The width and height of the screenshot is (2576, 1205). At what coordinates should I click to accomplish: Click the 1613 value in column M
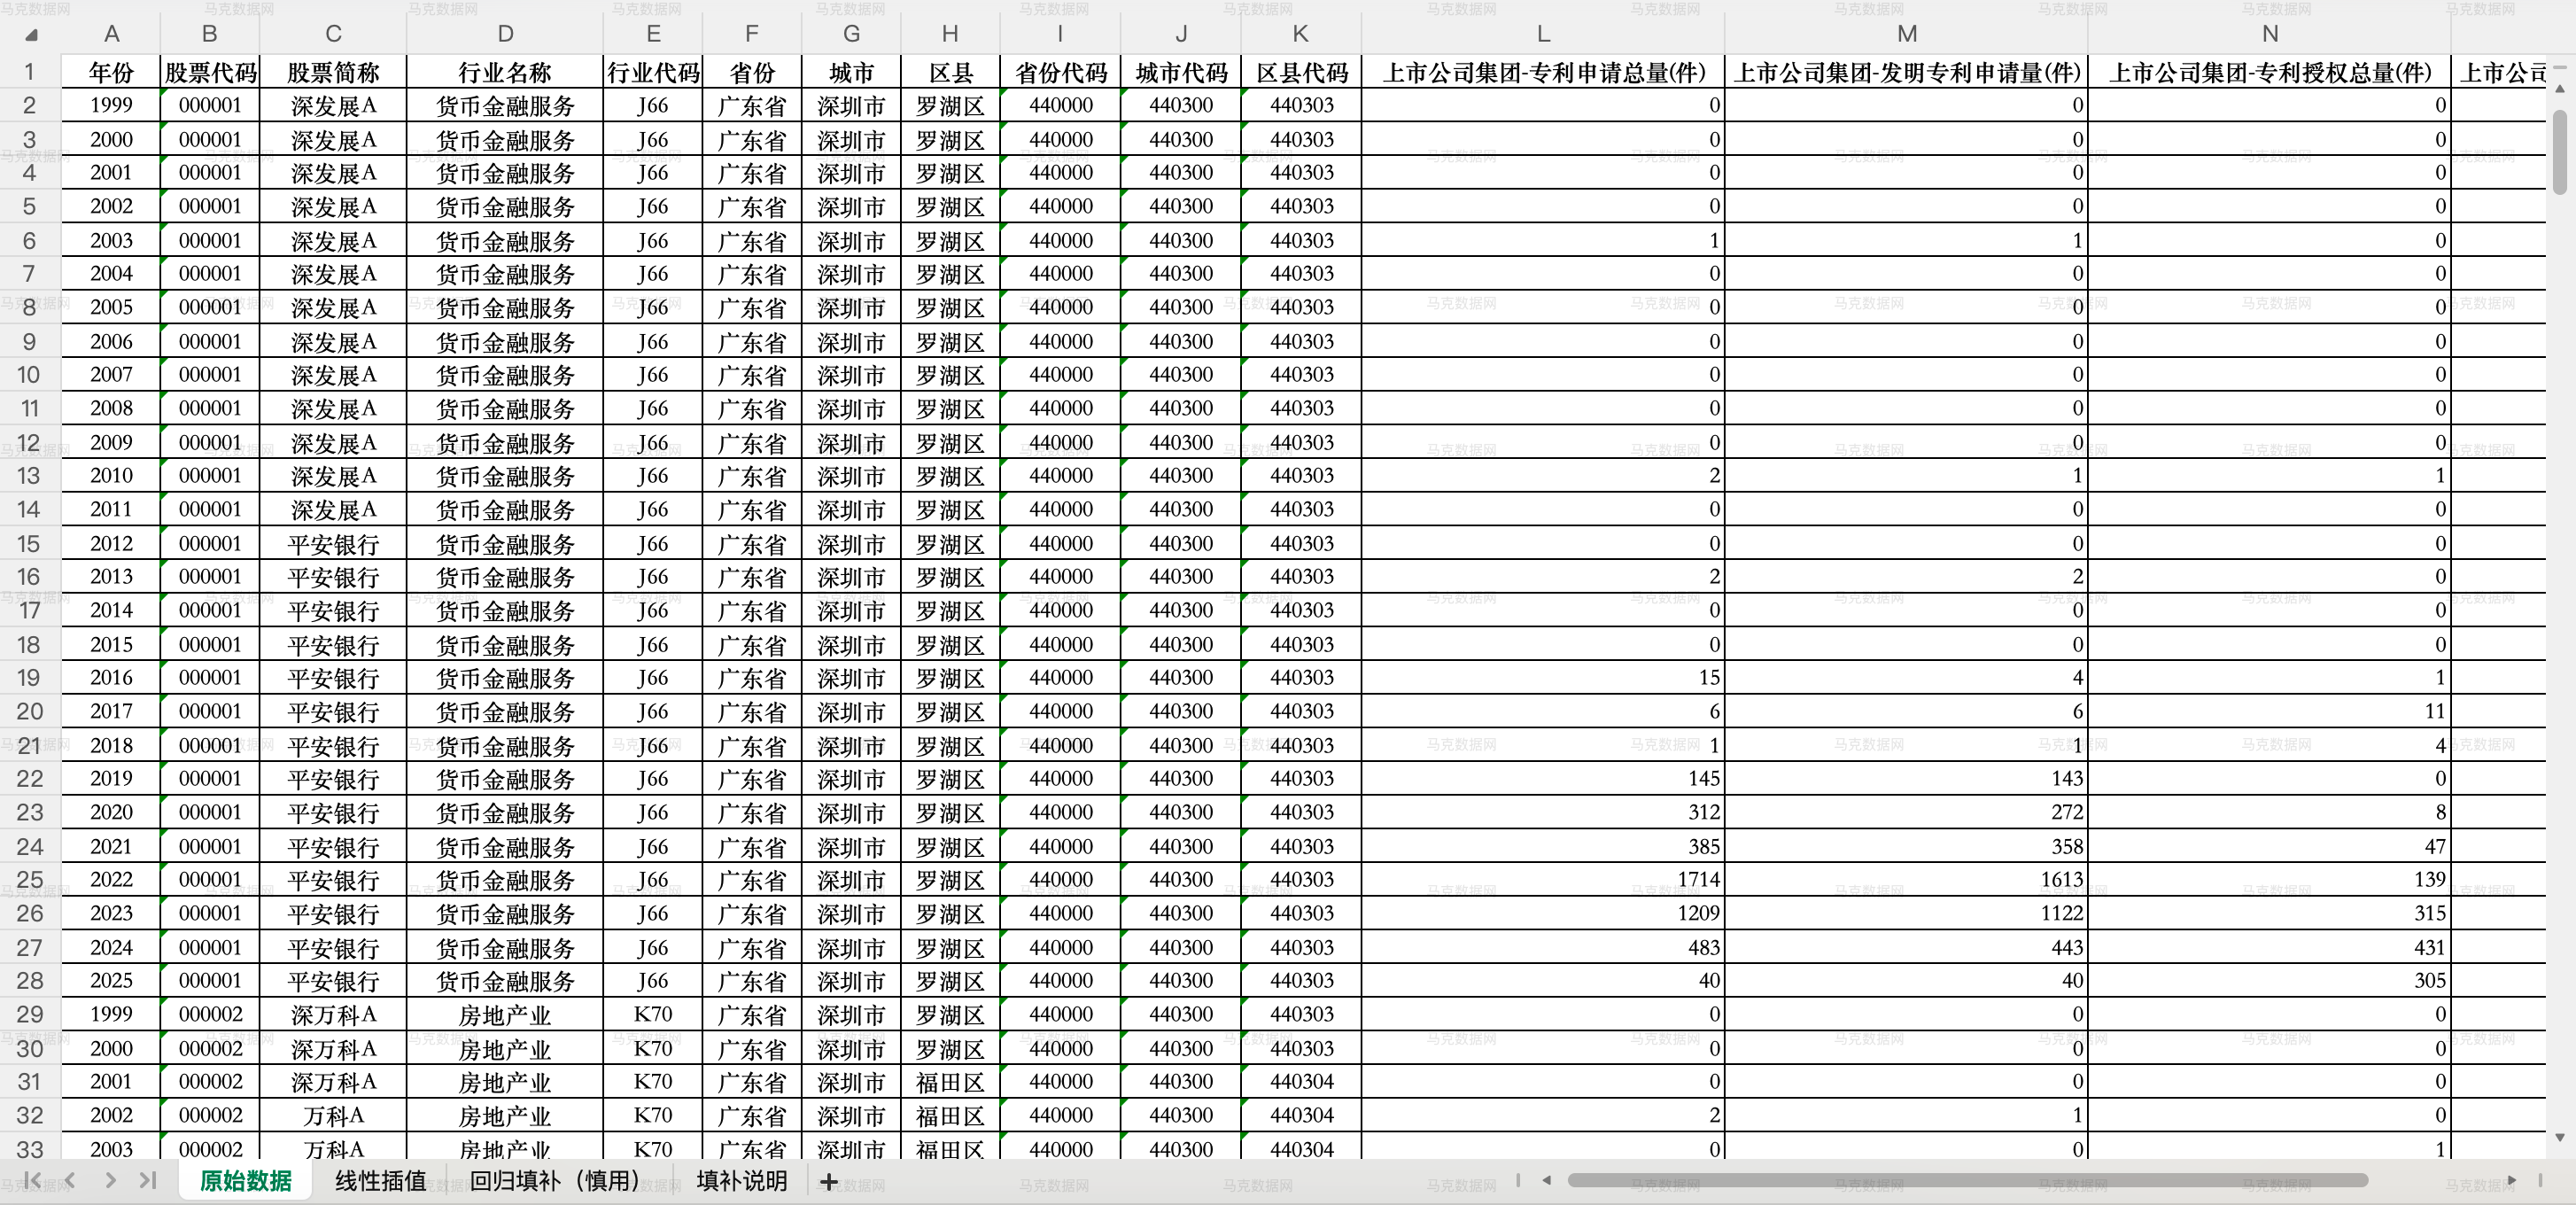tap(1906, 879)
